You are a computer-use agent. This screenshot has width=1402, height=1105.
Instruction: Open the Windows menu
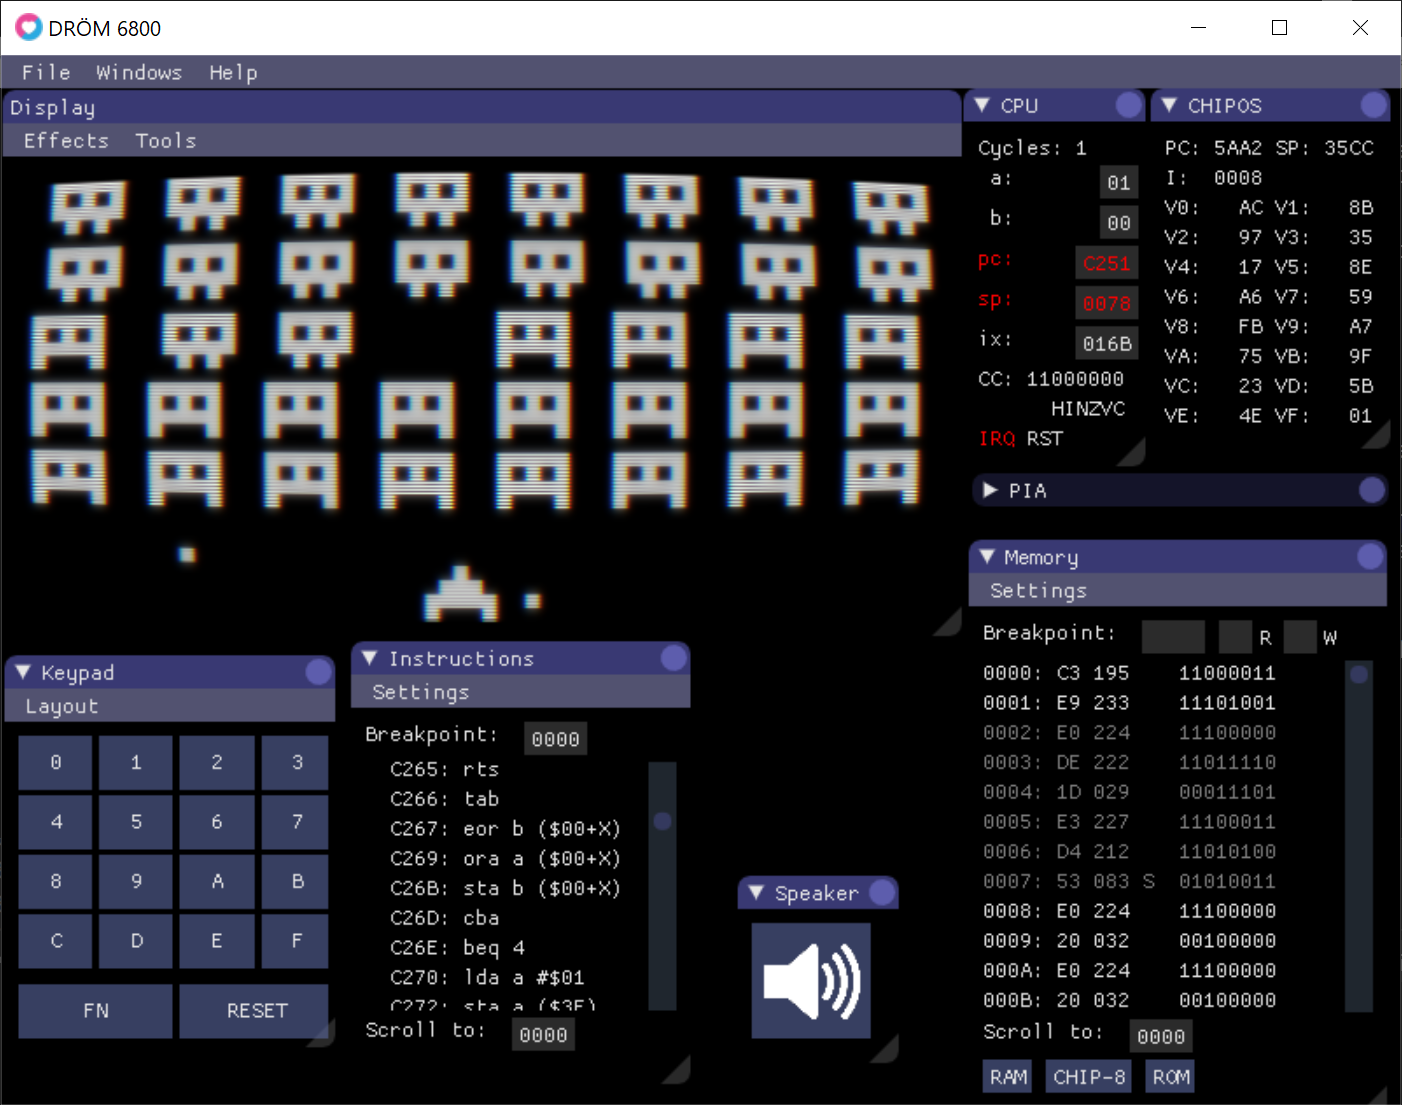[139, 71]
